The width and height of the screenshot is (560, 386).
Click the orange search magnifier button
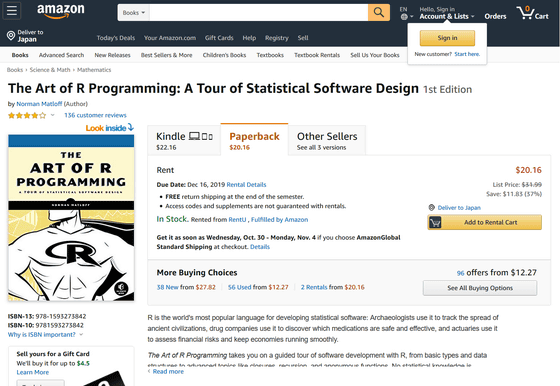[379, 12]
